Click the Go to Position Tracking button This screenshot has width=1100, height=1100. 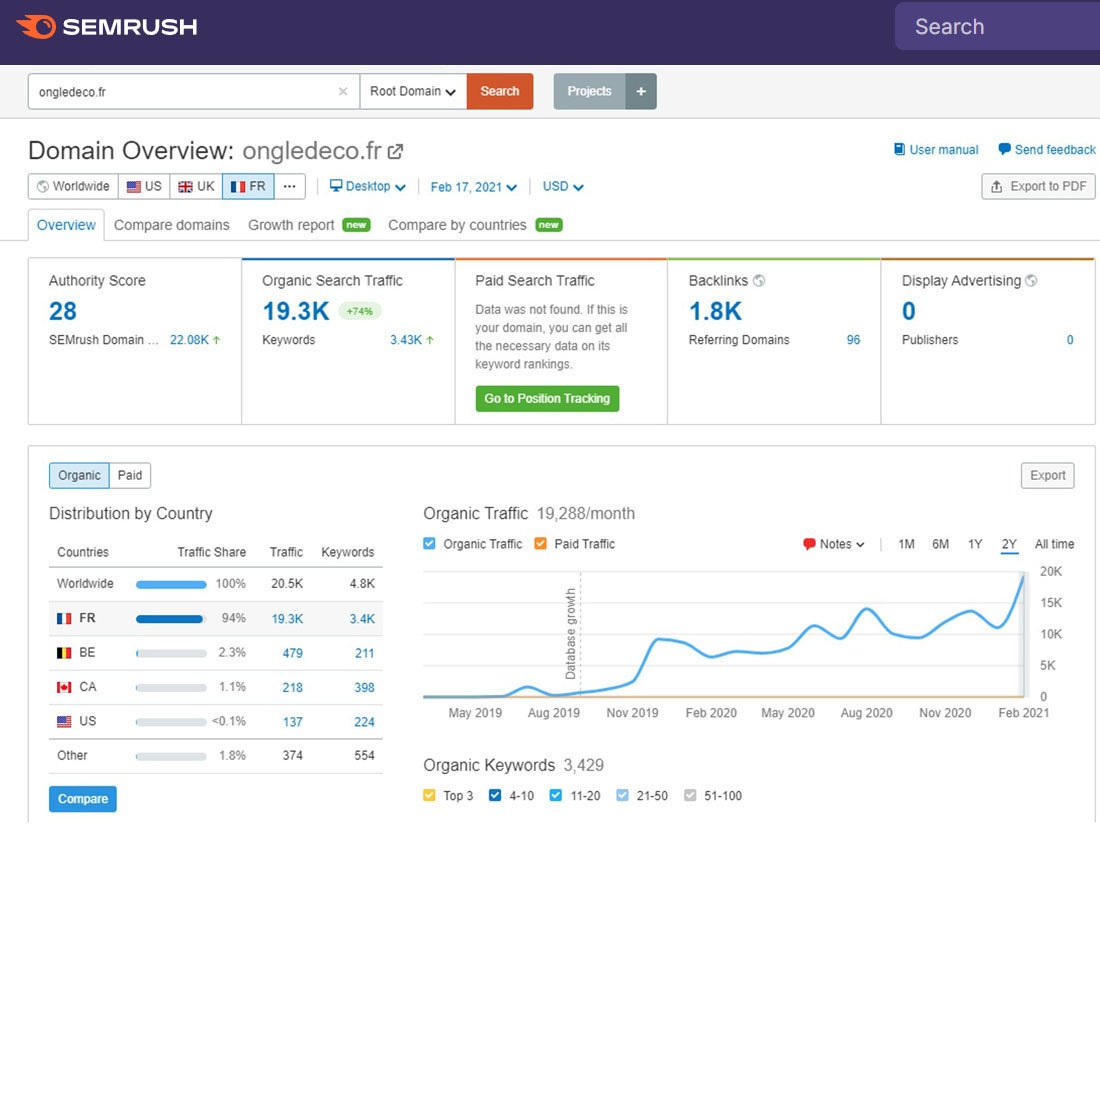coord(547,398)
